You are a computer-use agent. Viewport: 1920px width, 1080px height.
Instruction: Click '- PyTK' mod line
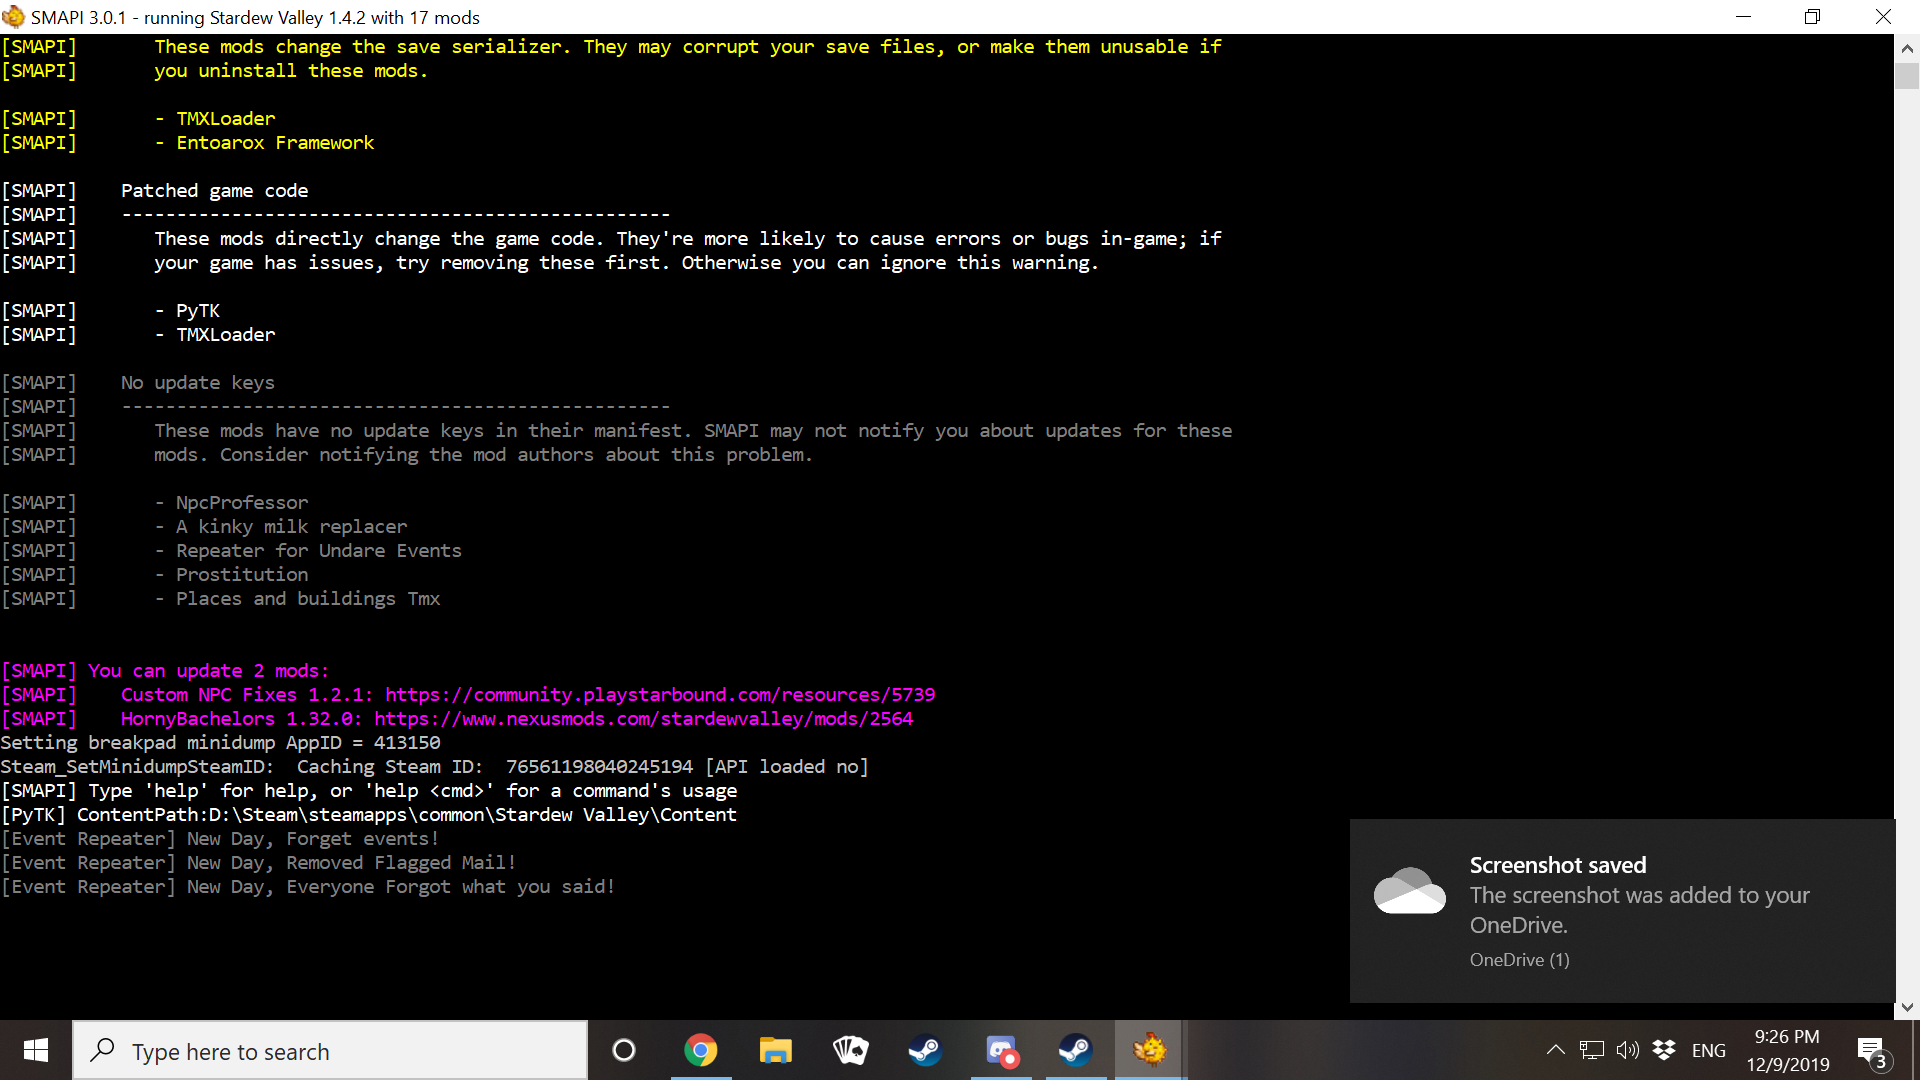point(187,310)
